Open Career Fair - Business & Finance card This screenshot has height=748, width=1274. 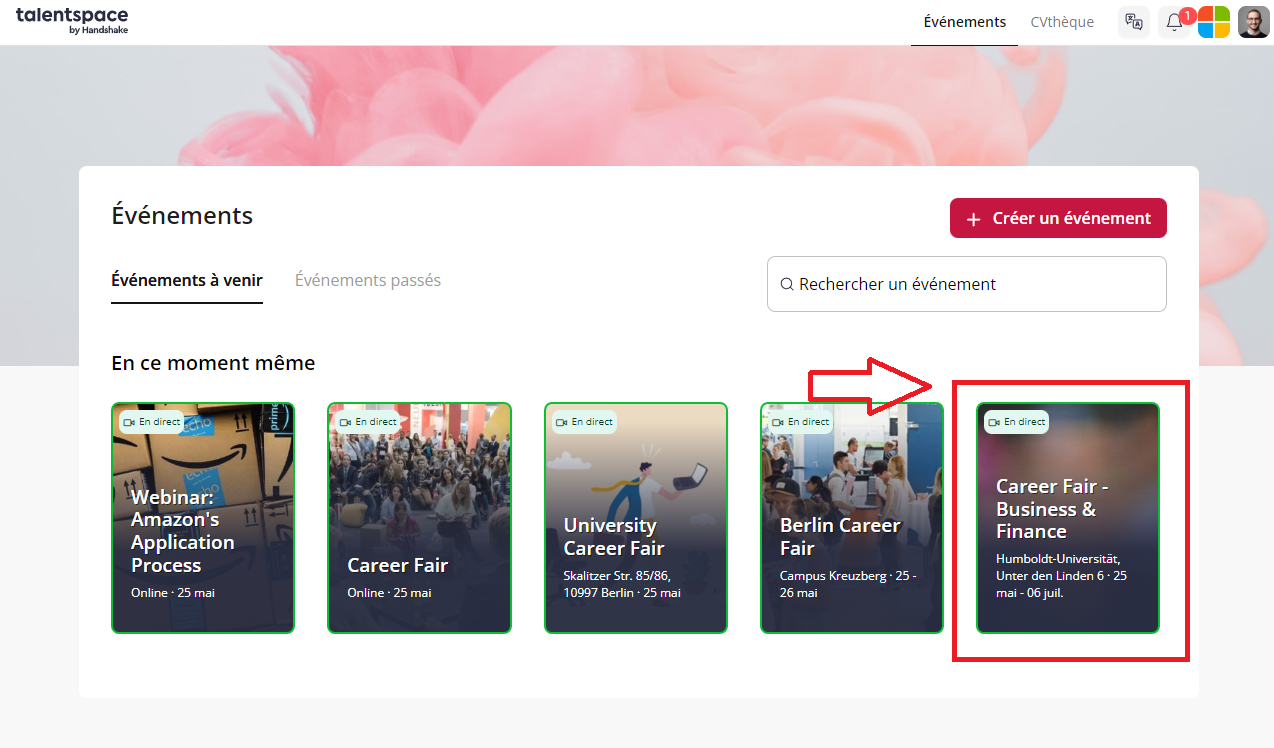pyautogui.click(x=1068, y=518)
